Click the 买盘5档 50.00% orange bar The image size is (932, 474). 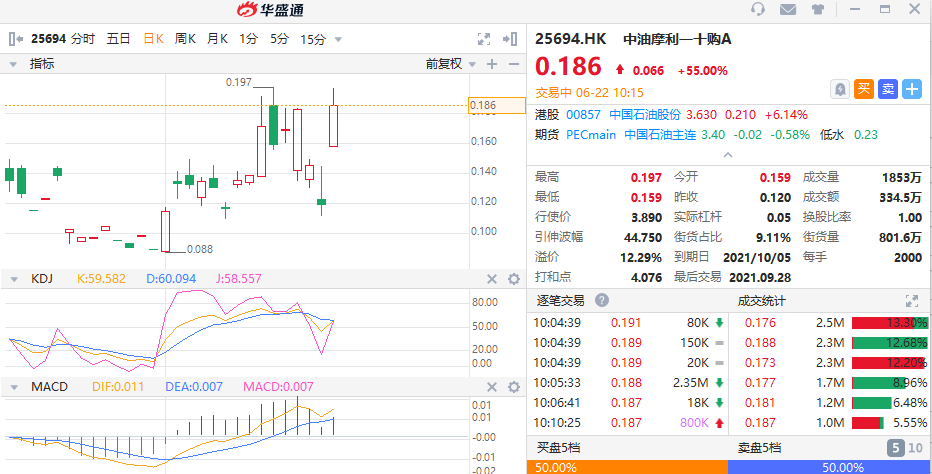point(627,467)
